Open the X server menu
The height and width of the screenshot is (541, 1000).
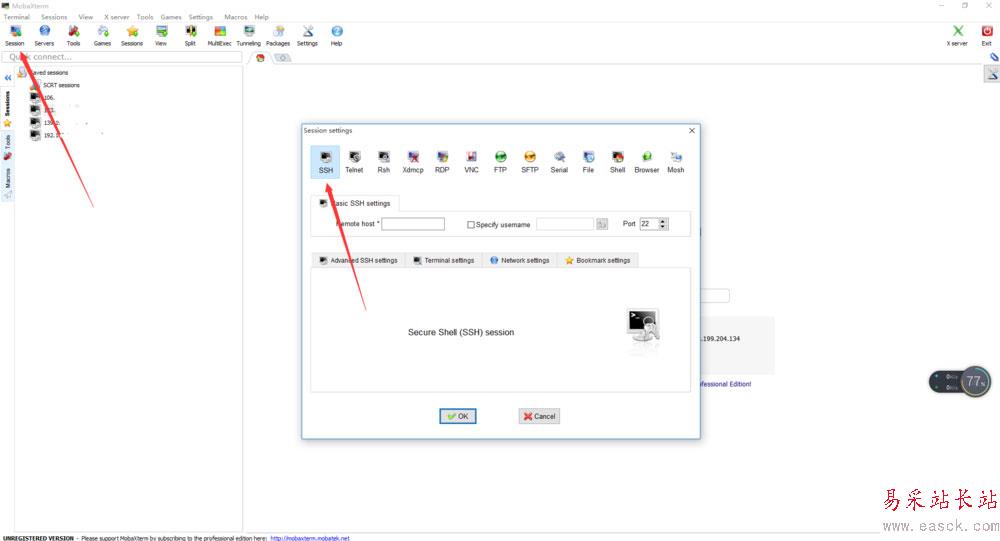coord(117,17)
